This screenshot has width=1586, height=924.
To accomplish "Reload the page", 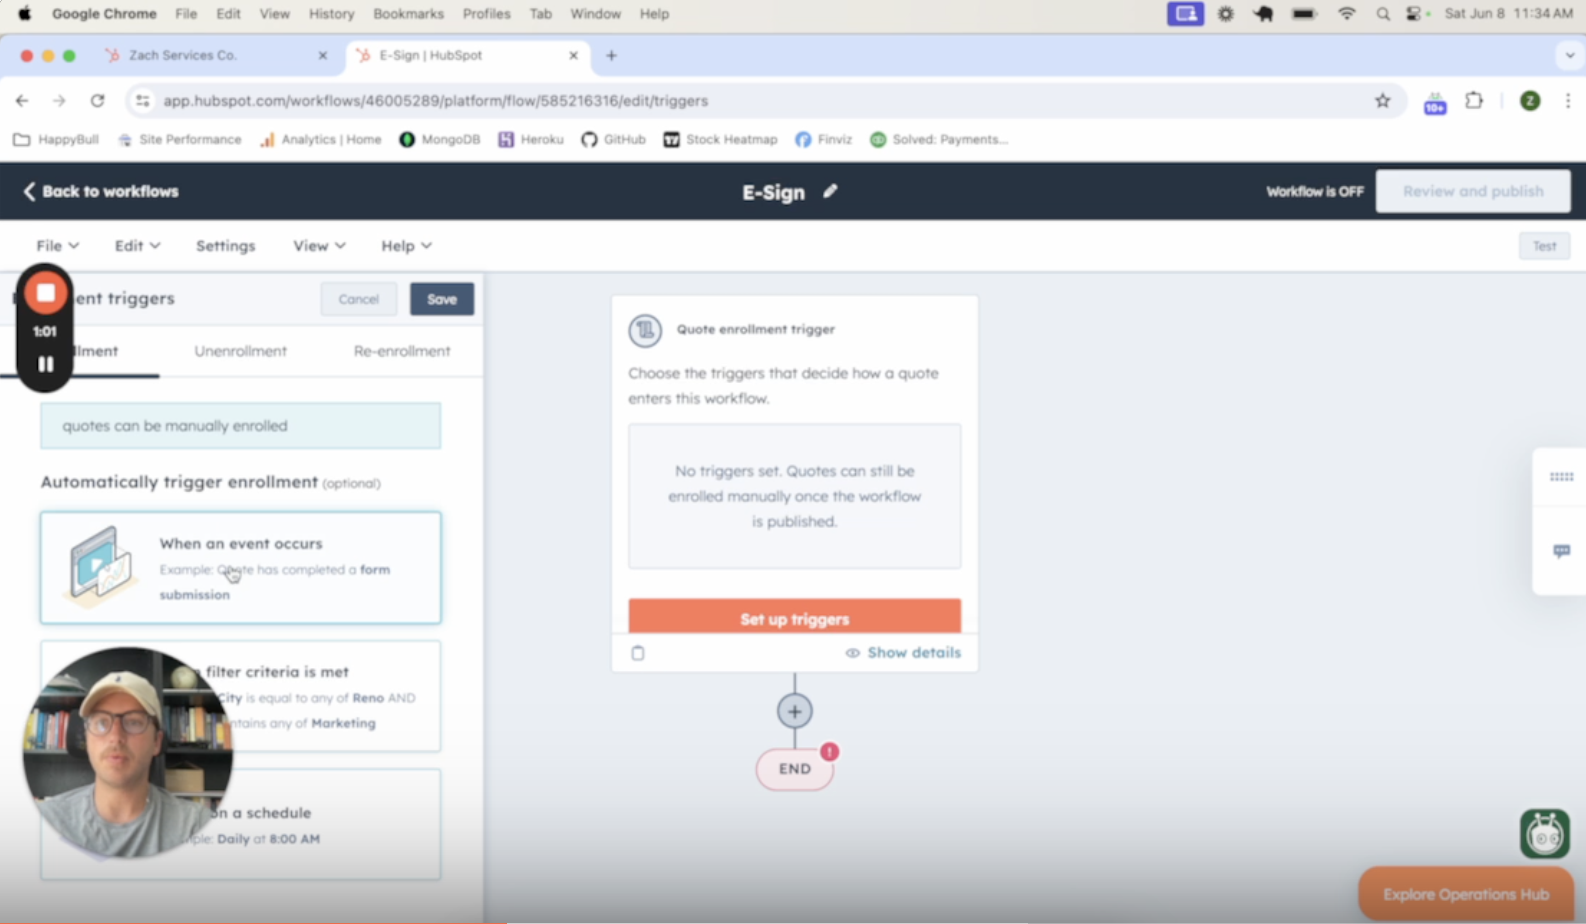I will [97, 101].
